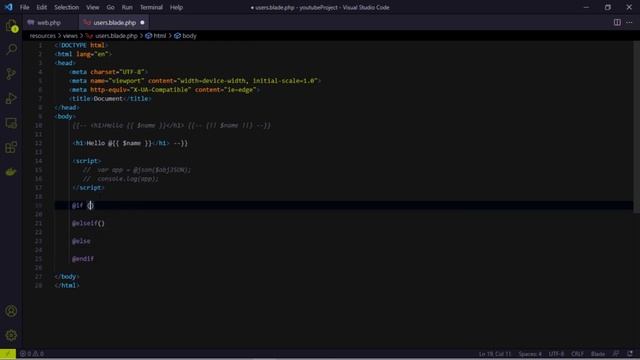
Task: Click the feedback icon in status bar
Action: point(616,353)
